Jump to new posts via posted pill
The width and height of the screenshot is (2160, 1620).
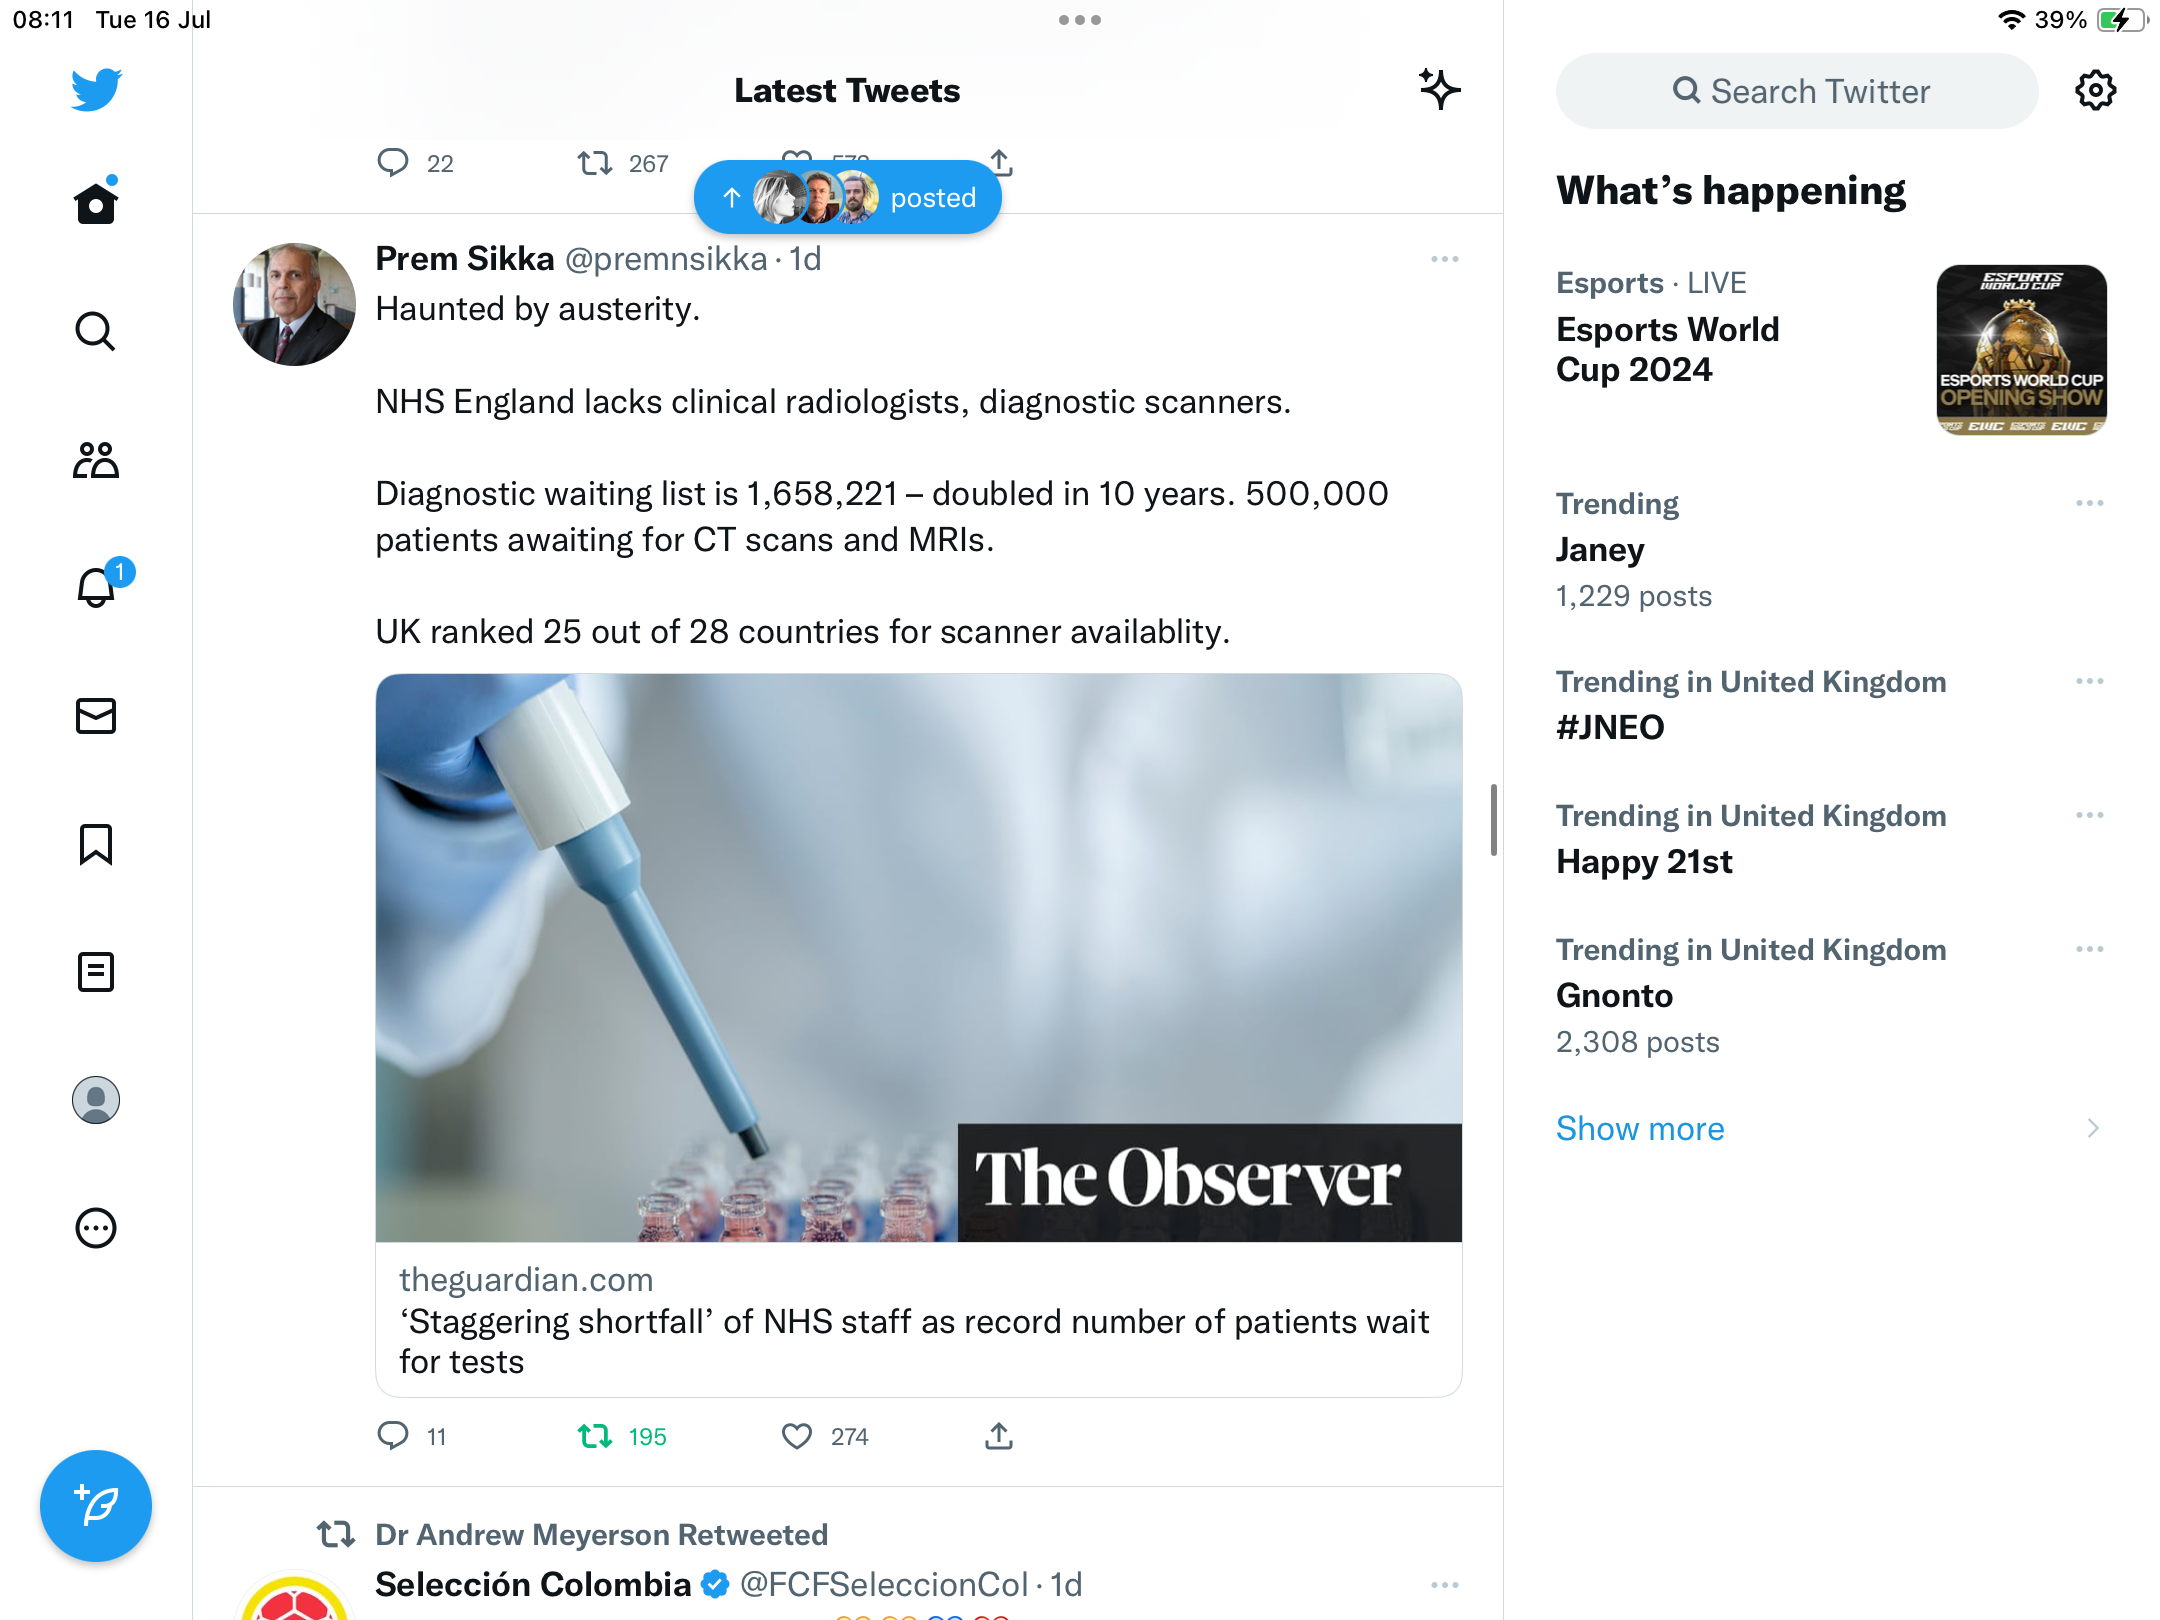click(848, 198)
